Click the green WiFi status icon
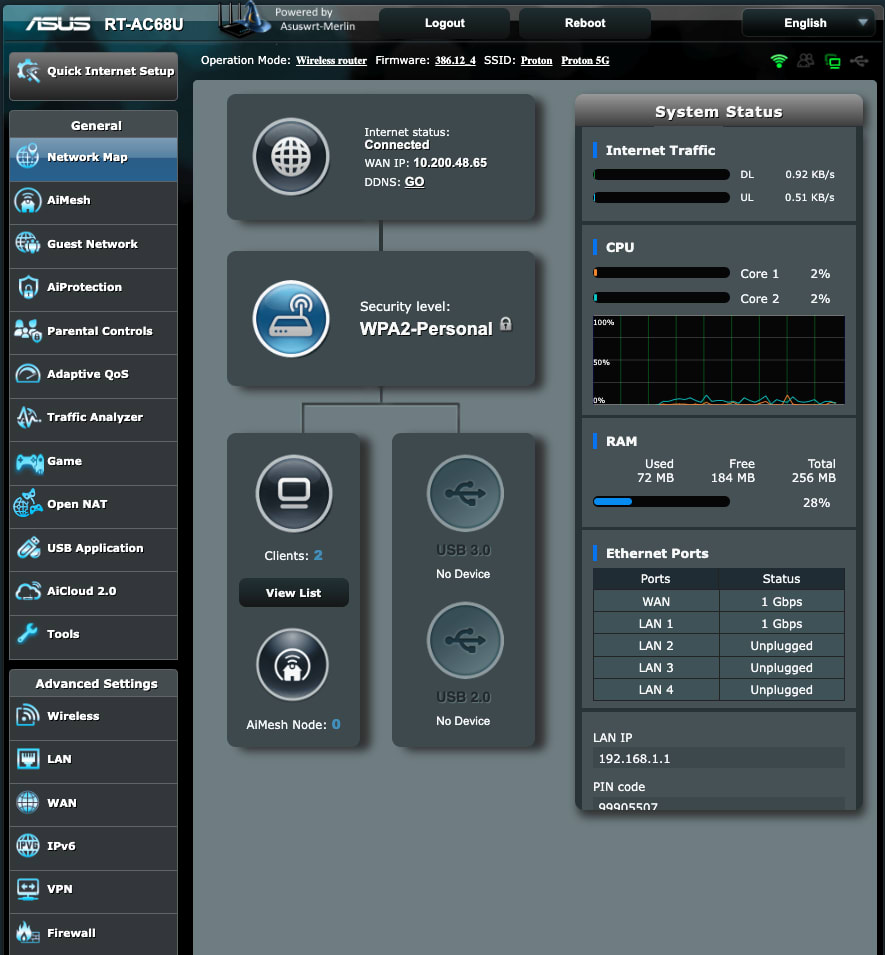The image size is (885, 955). [778, 60]
